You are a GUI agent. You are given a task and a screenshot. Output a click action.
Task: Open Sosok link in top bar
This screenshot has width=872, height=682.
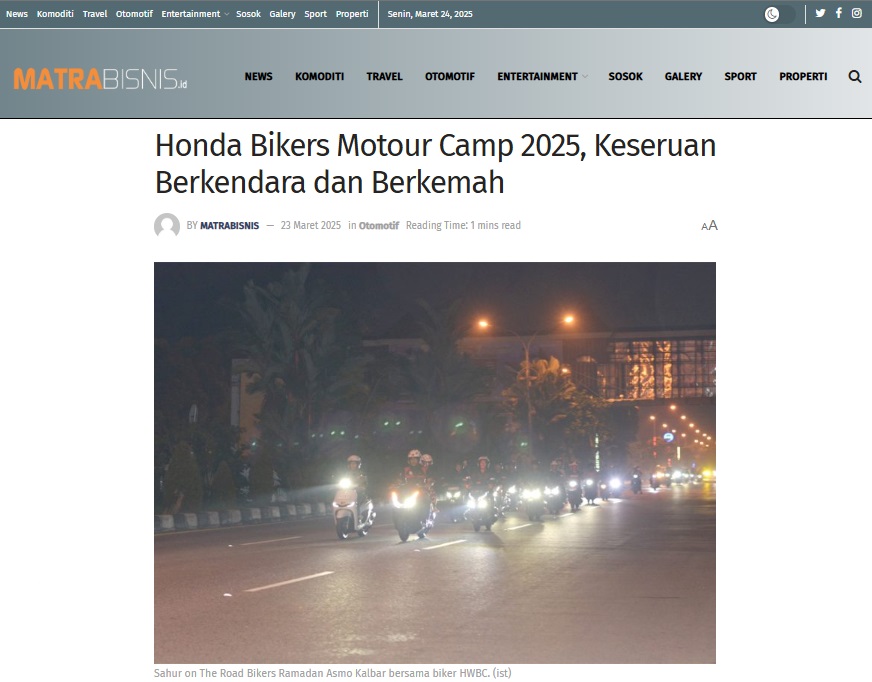(x=248, y=14)
